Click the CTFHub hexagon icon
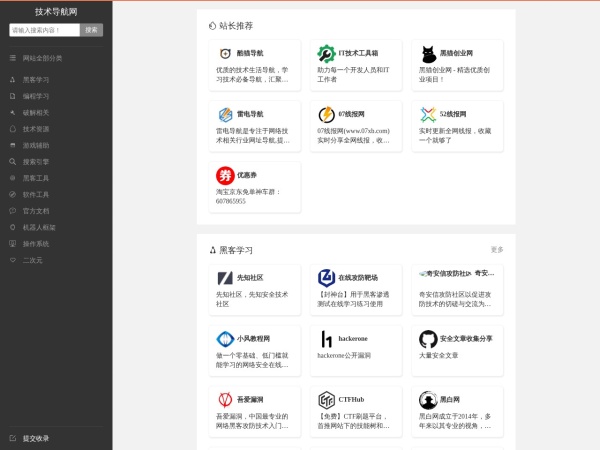 pyautogui.click(x=326, y=399)
